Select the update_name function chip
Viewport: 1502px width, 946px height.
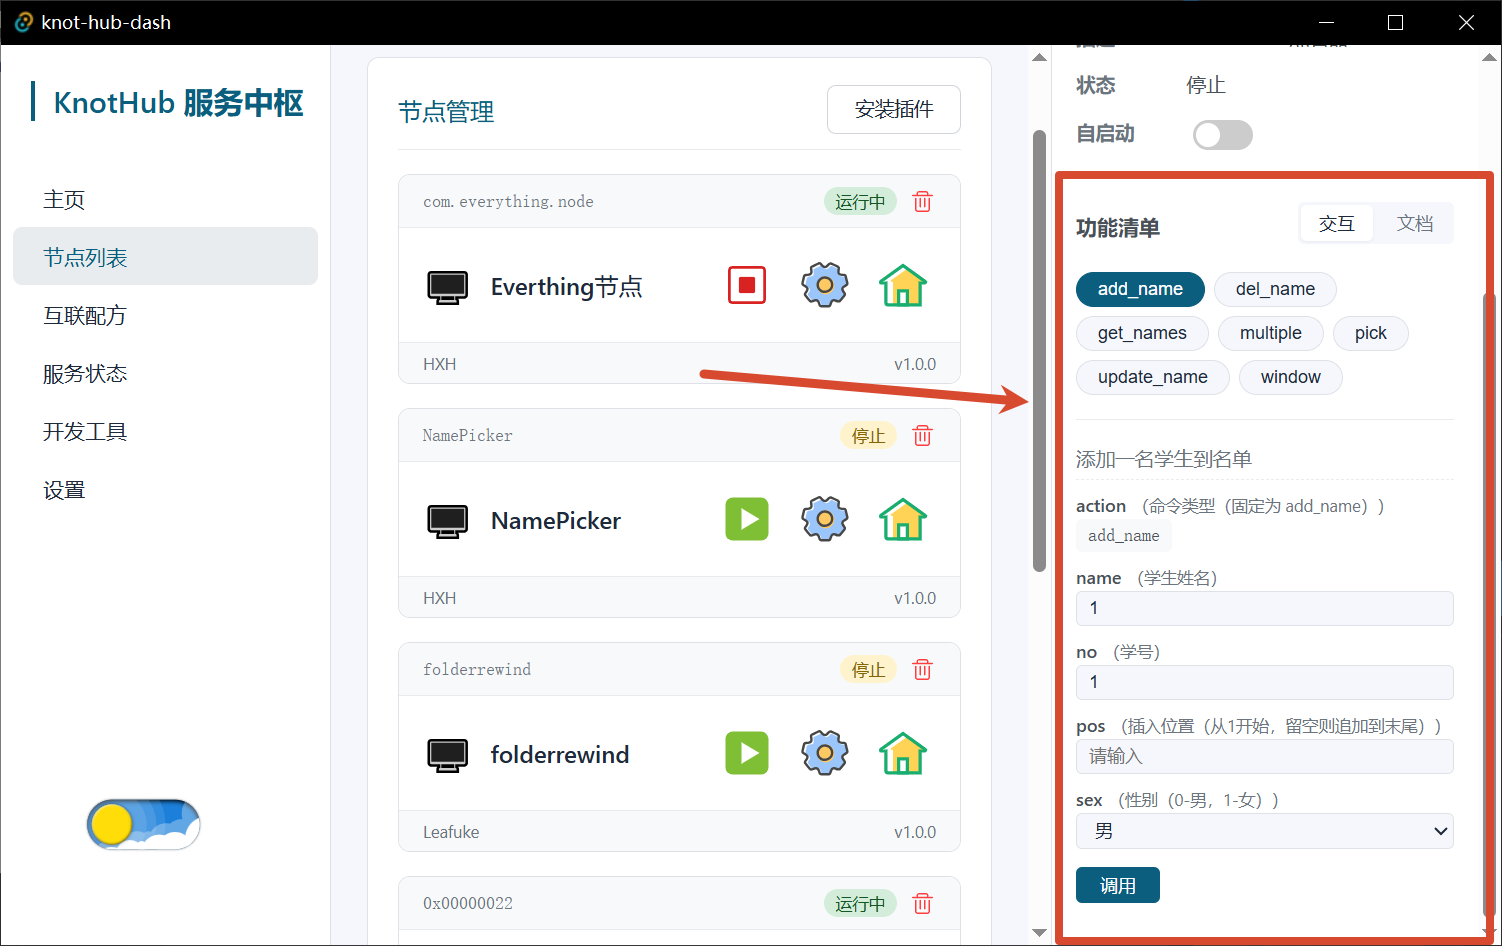tap(1153, 377)
